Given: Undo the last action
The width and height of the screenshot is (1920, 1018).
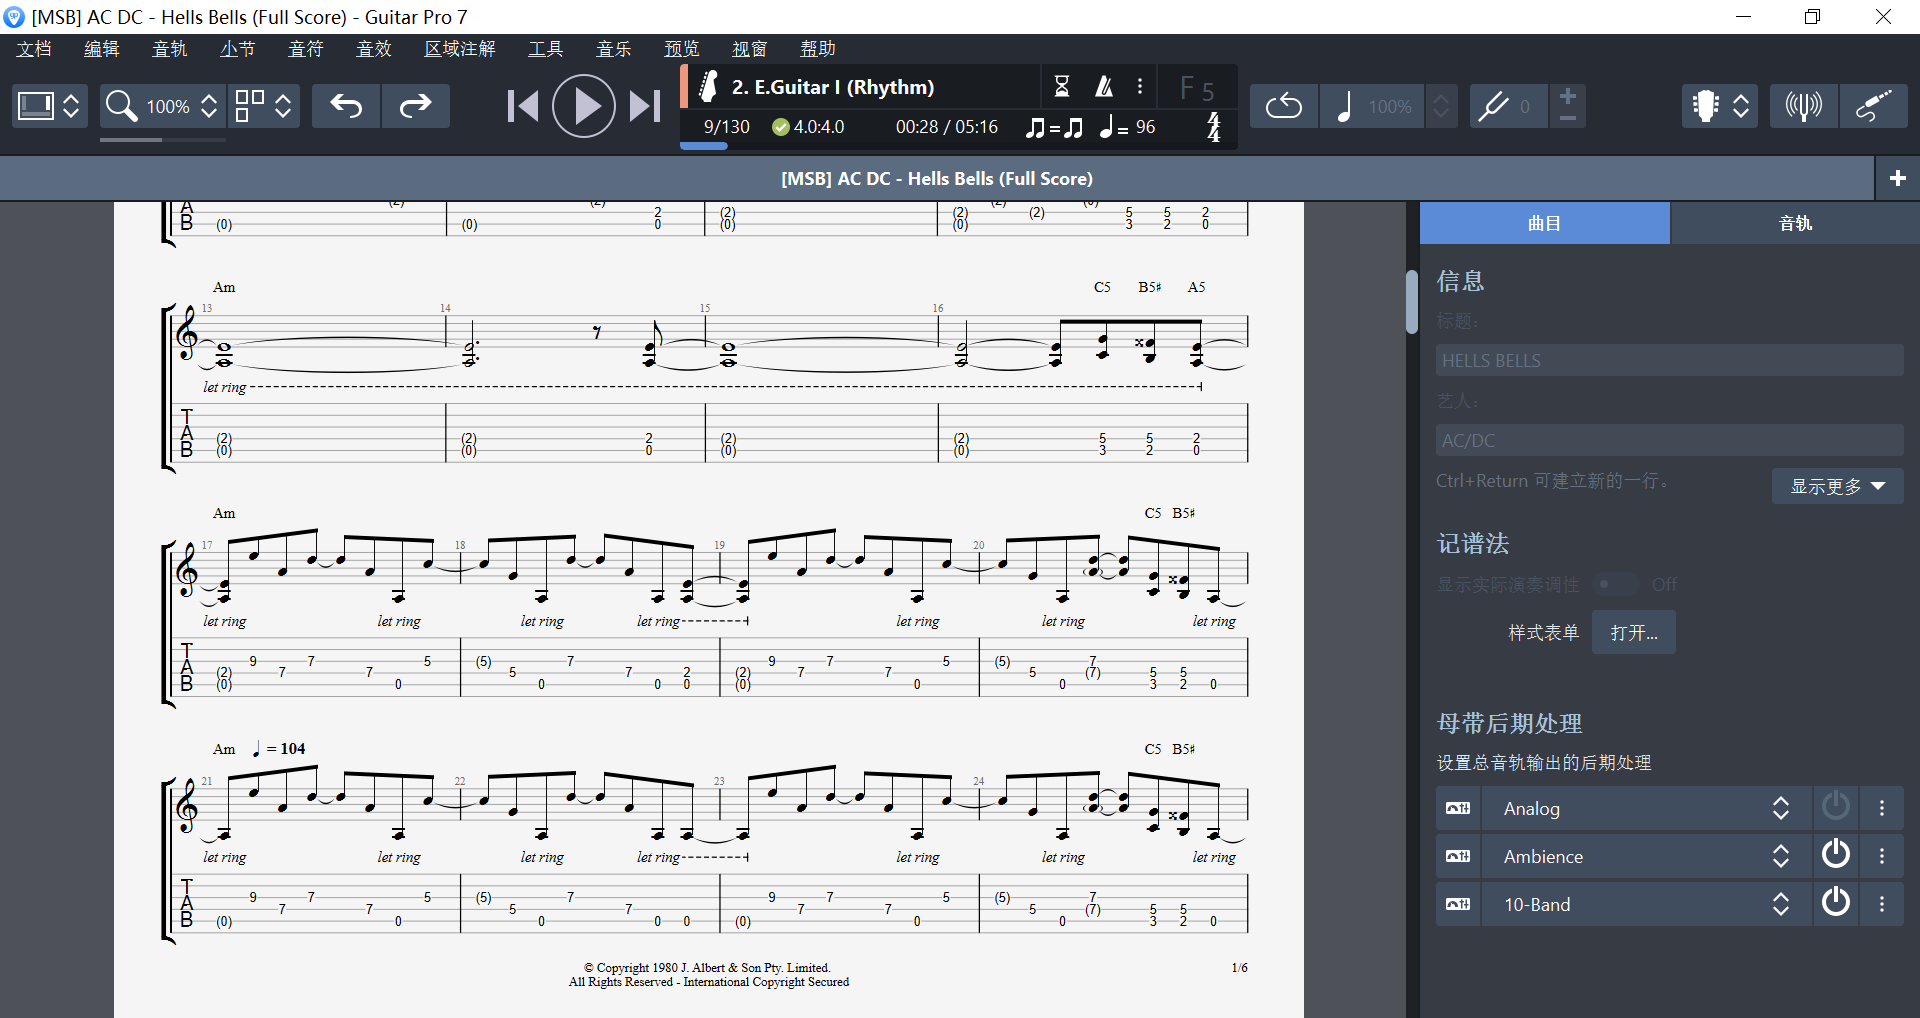Looking at the screenshot, I should coord(345,105).
